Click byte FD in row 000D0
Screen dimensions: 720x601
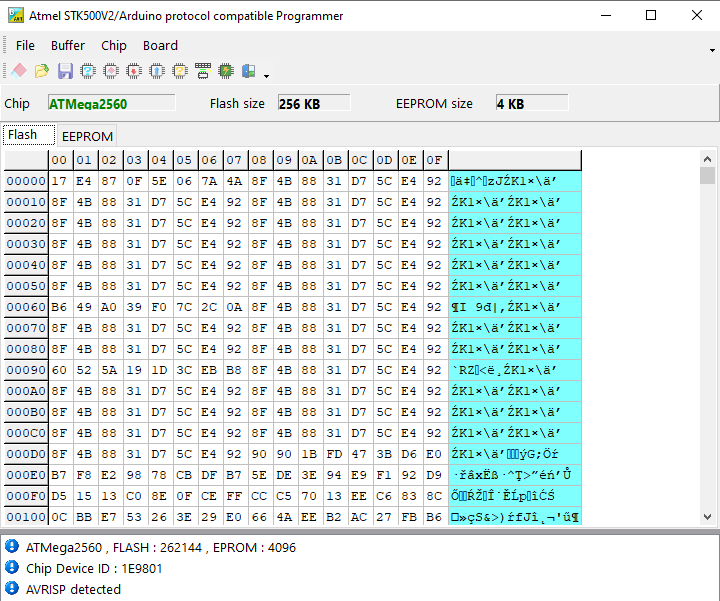[x=335, y=454]
